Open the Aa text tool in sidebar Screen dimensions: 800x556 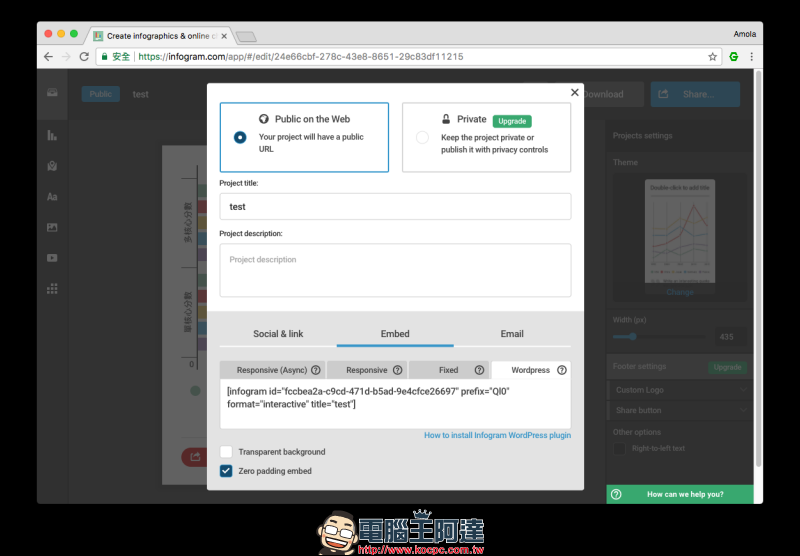point(52,197)
